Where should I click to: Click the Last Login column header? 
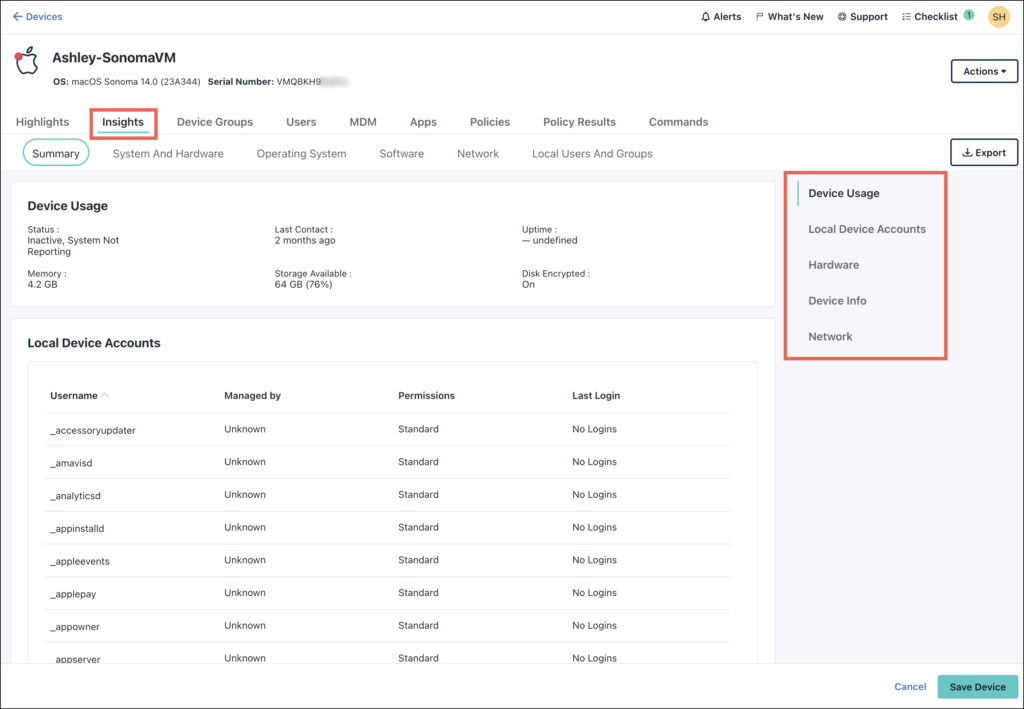[596, 396]
